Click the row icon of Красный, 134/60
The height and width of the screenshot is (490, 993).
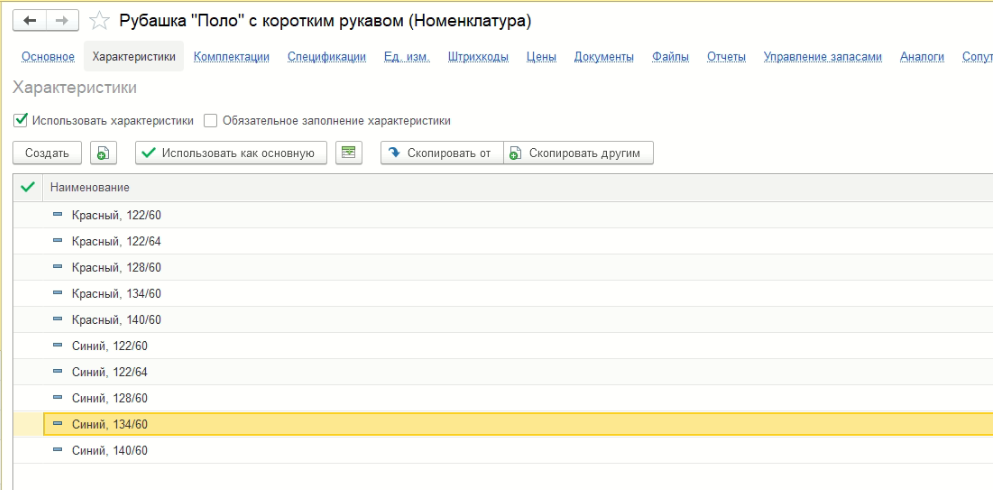pyautogui.click(x=58, y=294)
